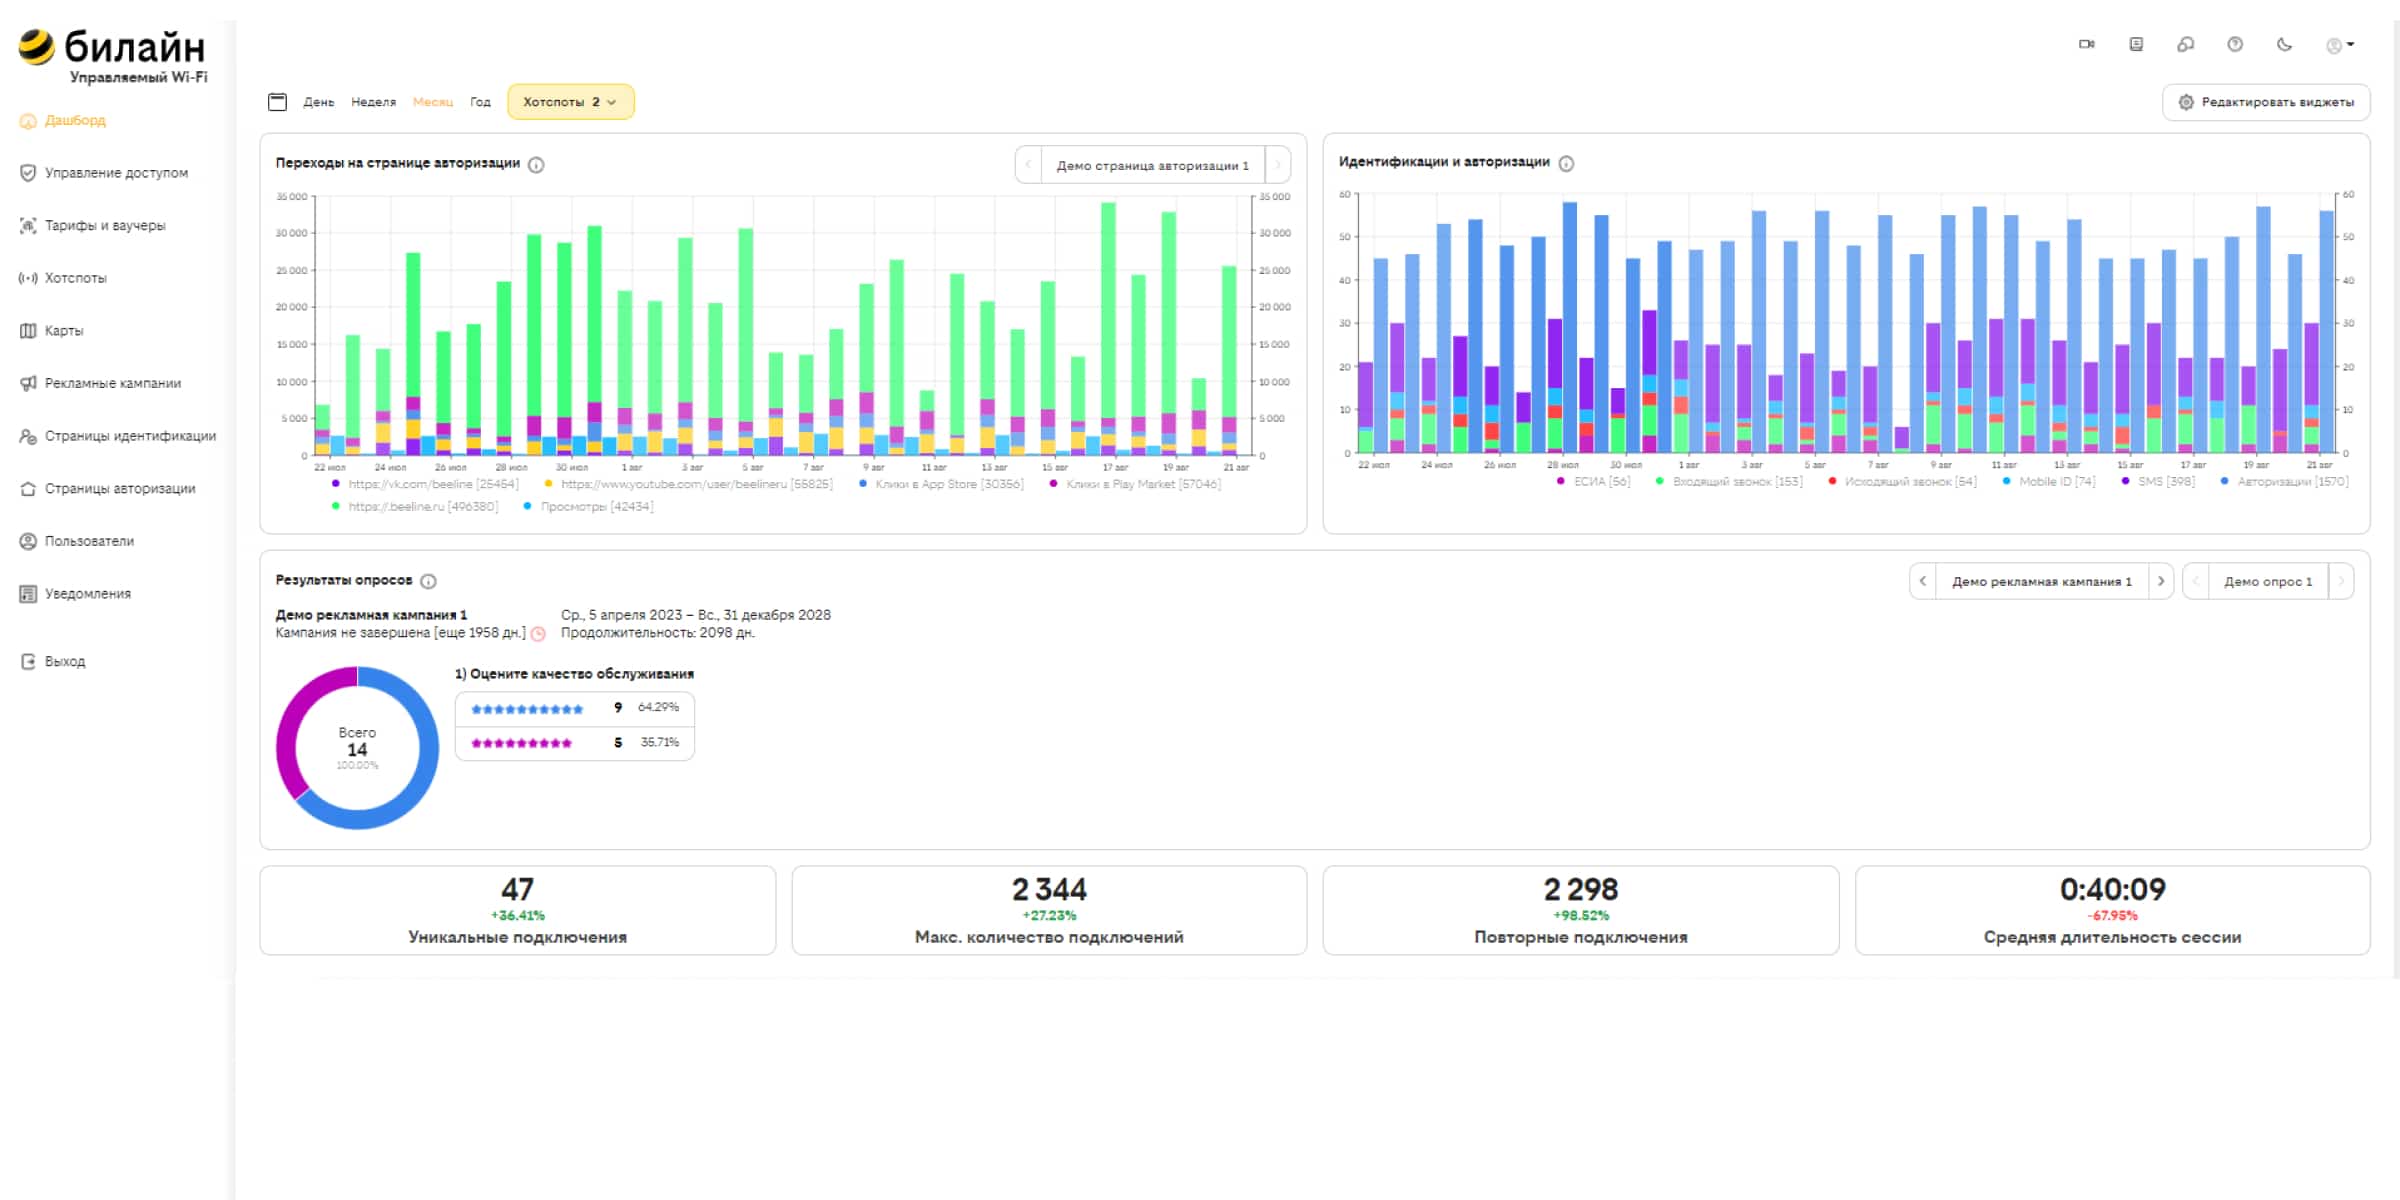Go to next authorization page in selector
Screen dimensions: 2400x1200
1277,165
